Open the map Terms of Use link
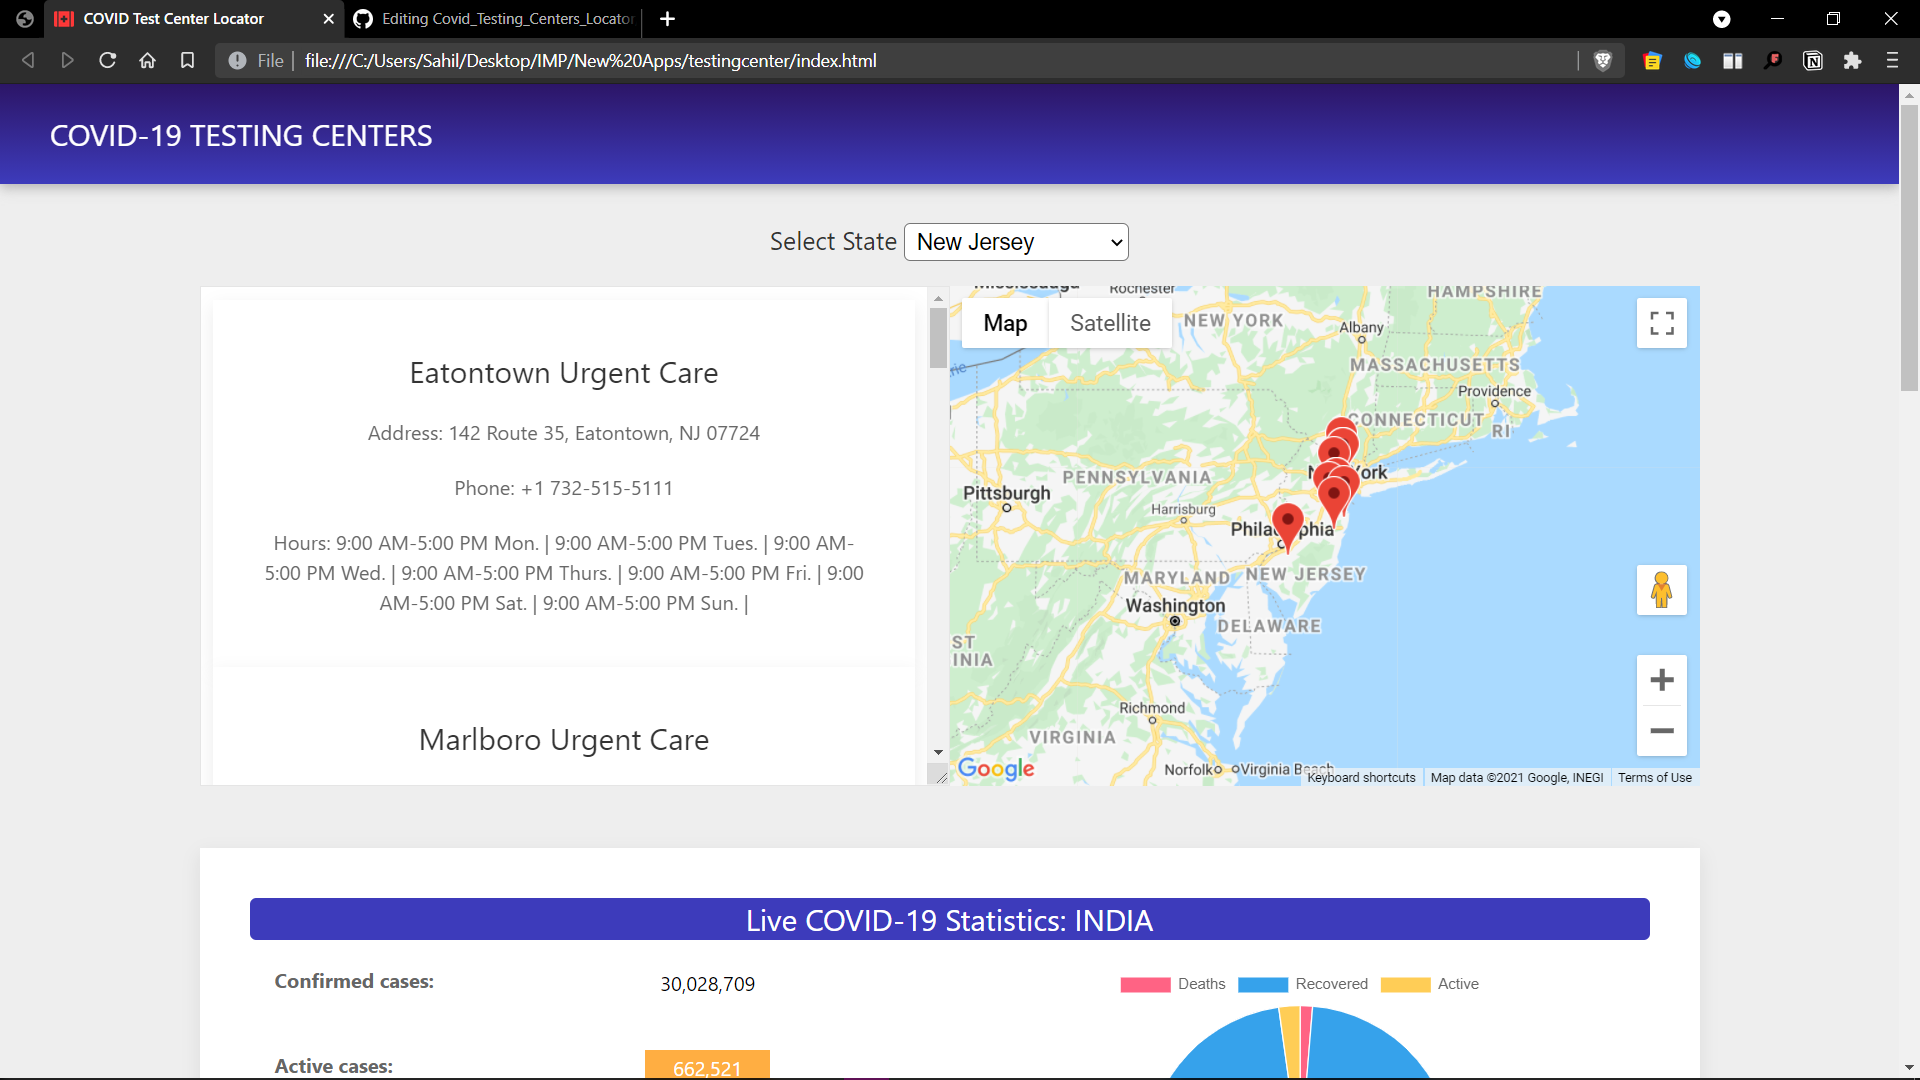Image resolution: width=1920 pixels, height=1080 pixels. (1655, 778)
